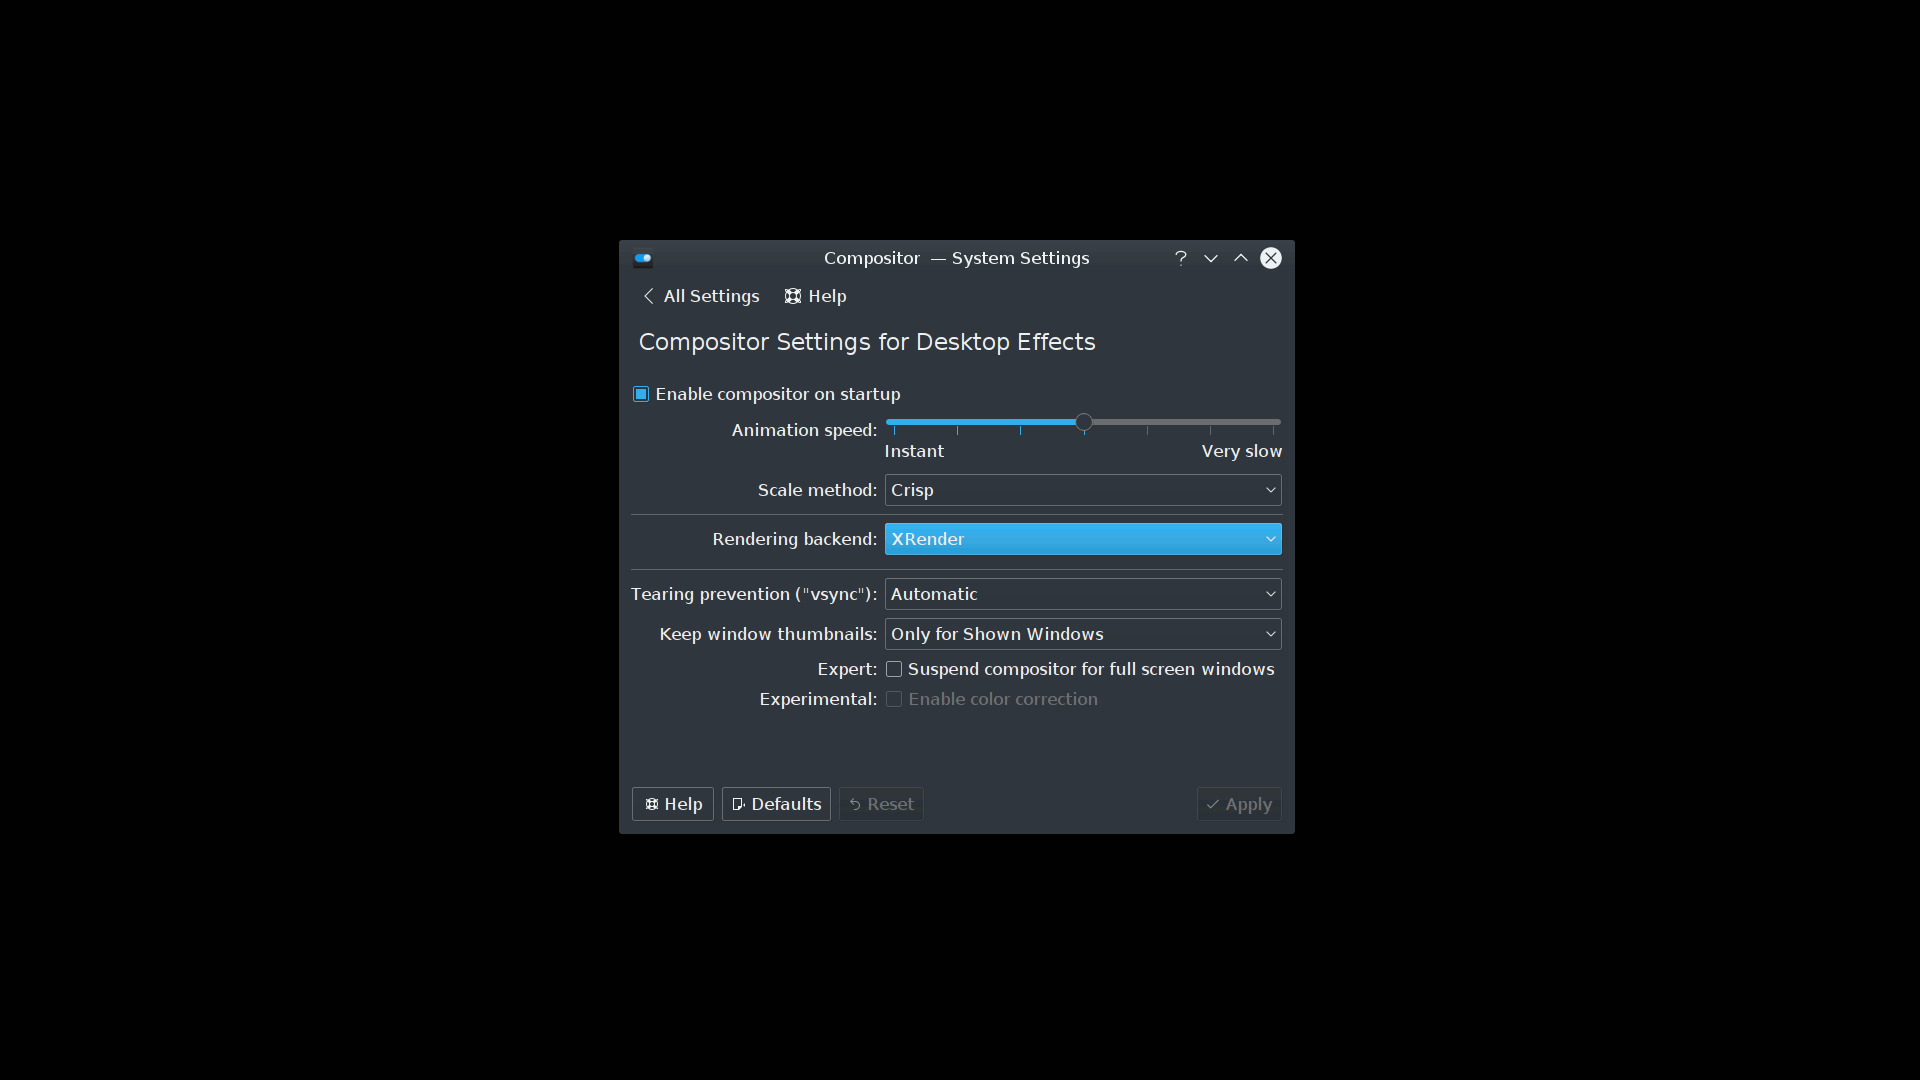Click the Defaults button icon
Image resolution: width=1920 pixels, height=1080 pixels.
click(739, 804)
